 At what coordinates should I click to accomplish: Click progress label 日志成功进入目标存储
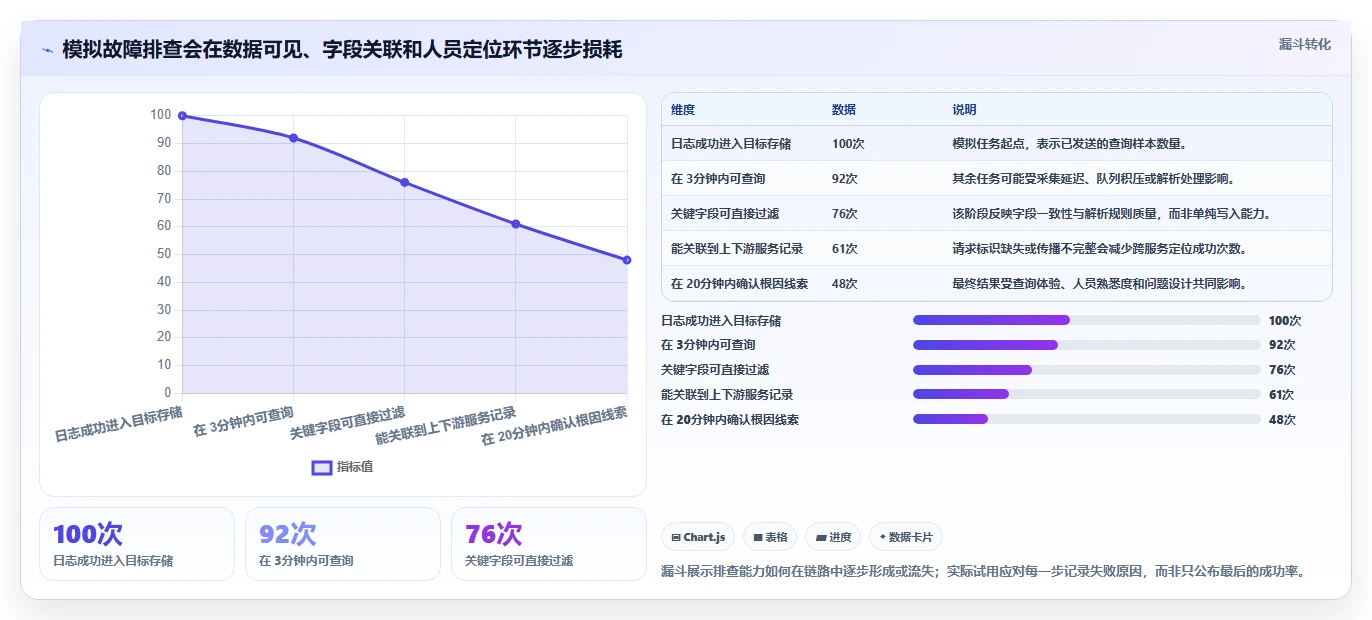tap(721, 321)
